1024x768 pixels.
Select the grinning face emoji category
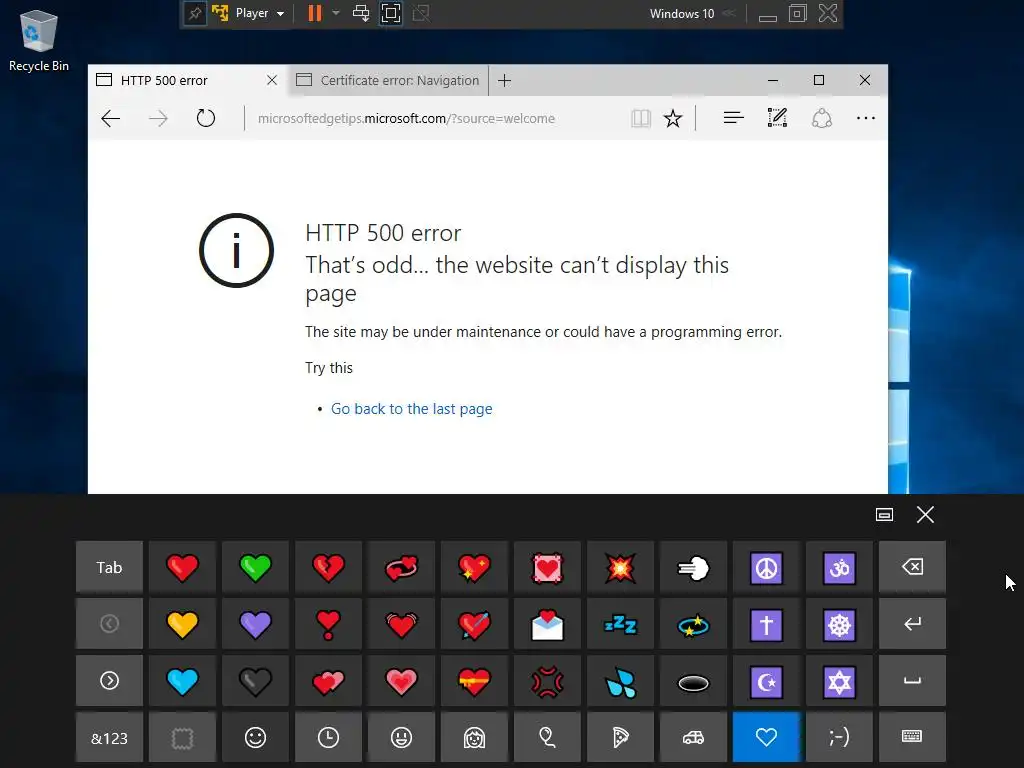tap(402, 738)
